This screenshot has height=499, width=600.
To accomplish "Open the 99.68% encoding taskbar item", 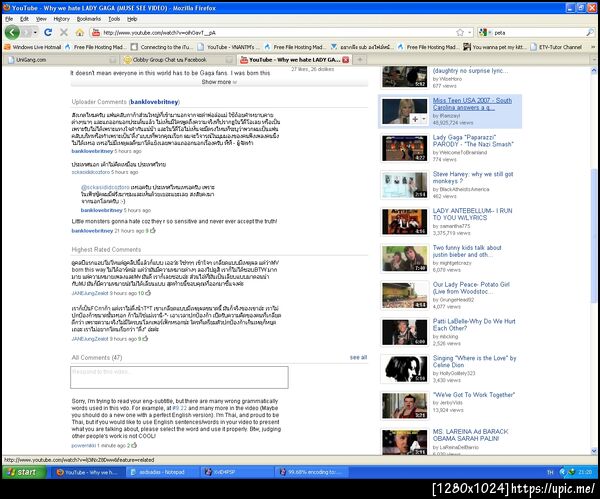I will [x=311, y=472].
